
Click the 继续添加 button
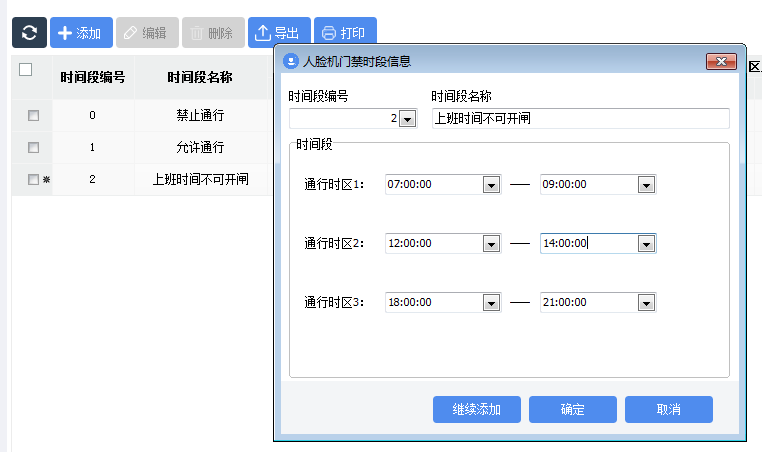click(477, 409)
